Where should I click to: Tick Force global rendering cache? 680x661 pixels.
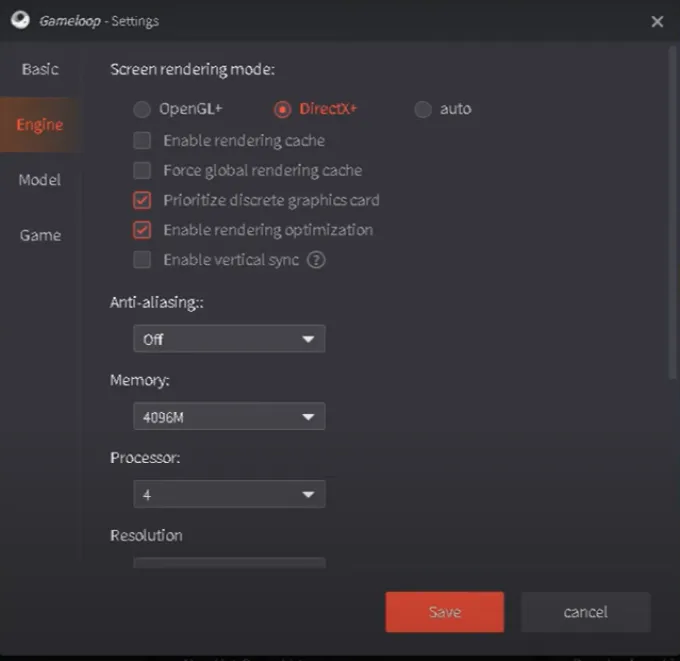[142, 170]
